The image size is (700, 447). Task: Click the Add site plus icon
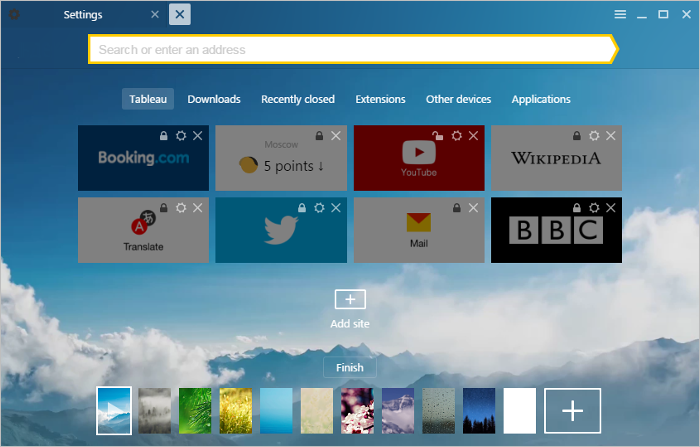[x=350, y=299]
